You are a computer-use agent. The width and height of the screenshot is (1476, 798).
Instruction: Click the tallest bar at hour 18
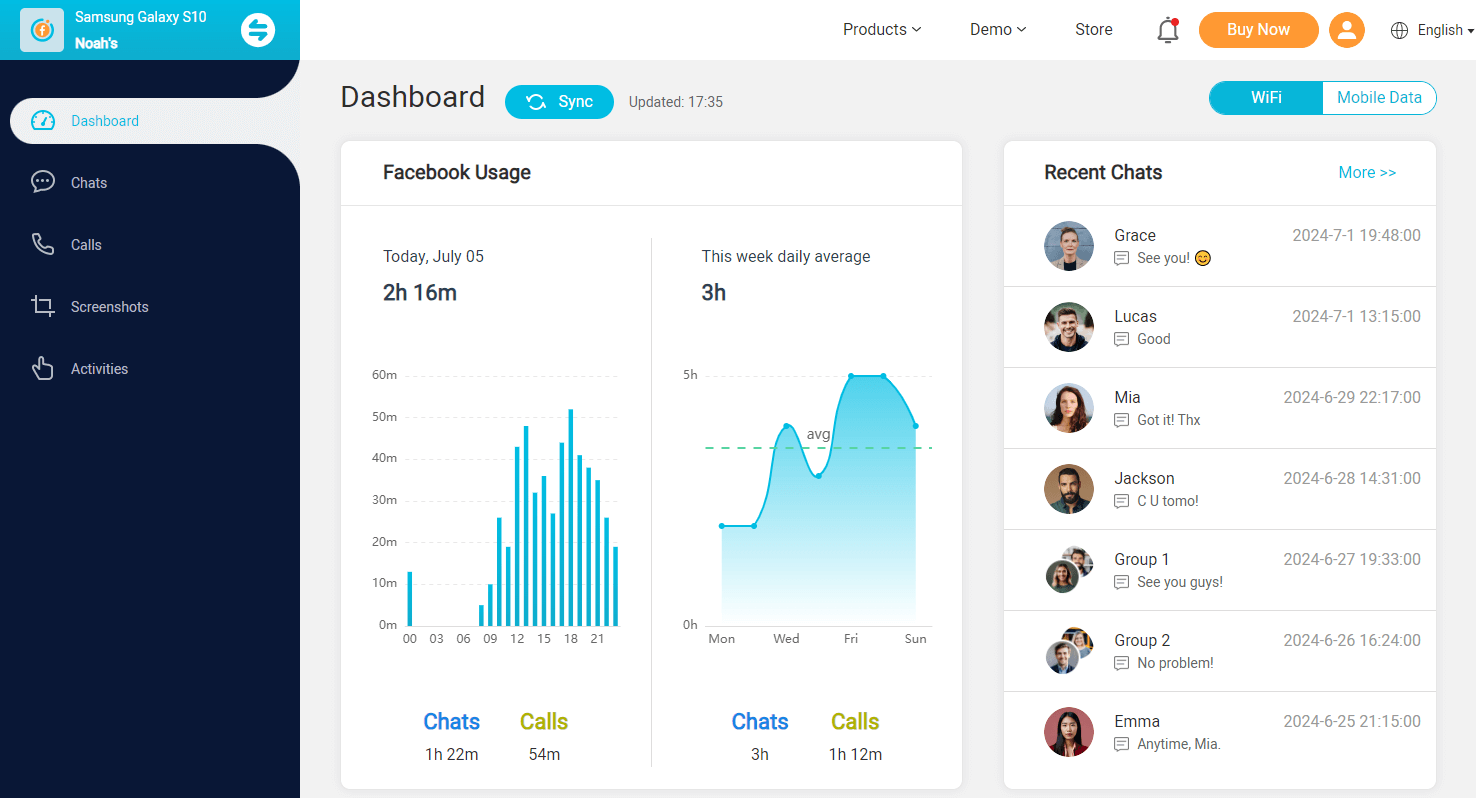point(571,517)
